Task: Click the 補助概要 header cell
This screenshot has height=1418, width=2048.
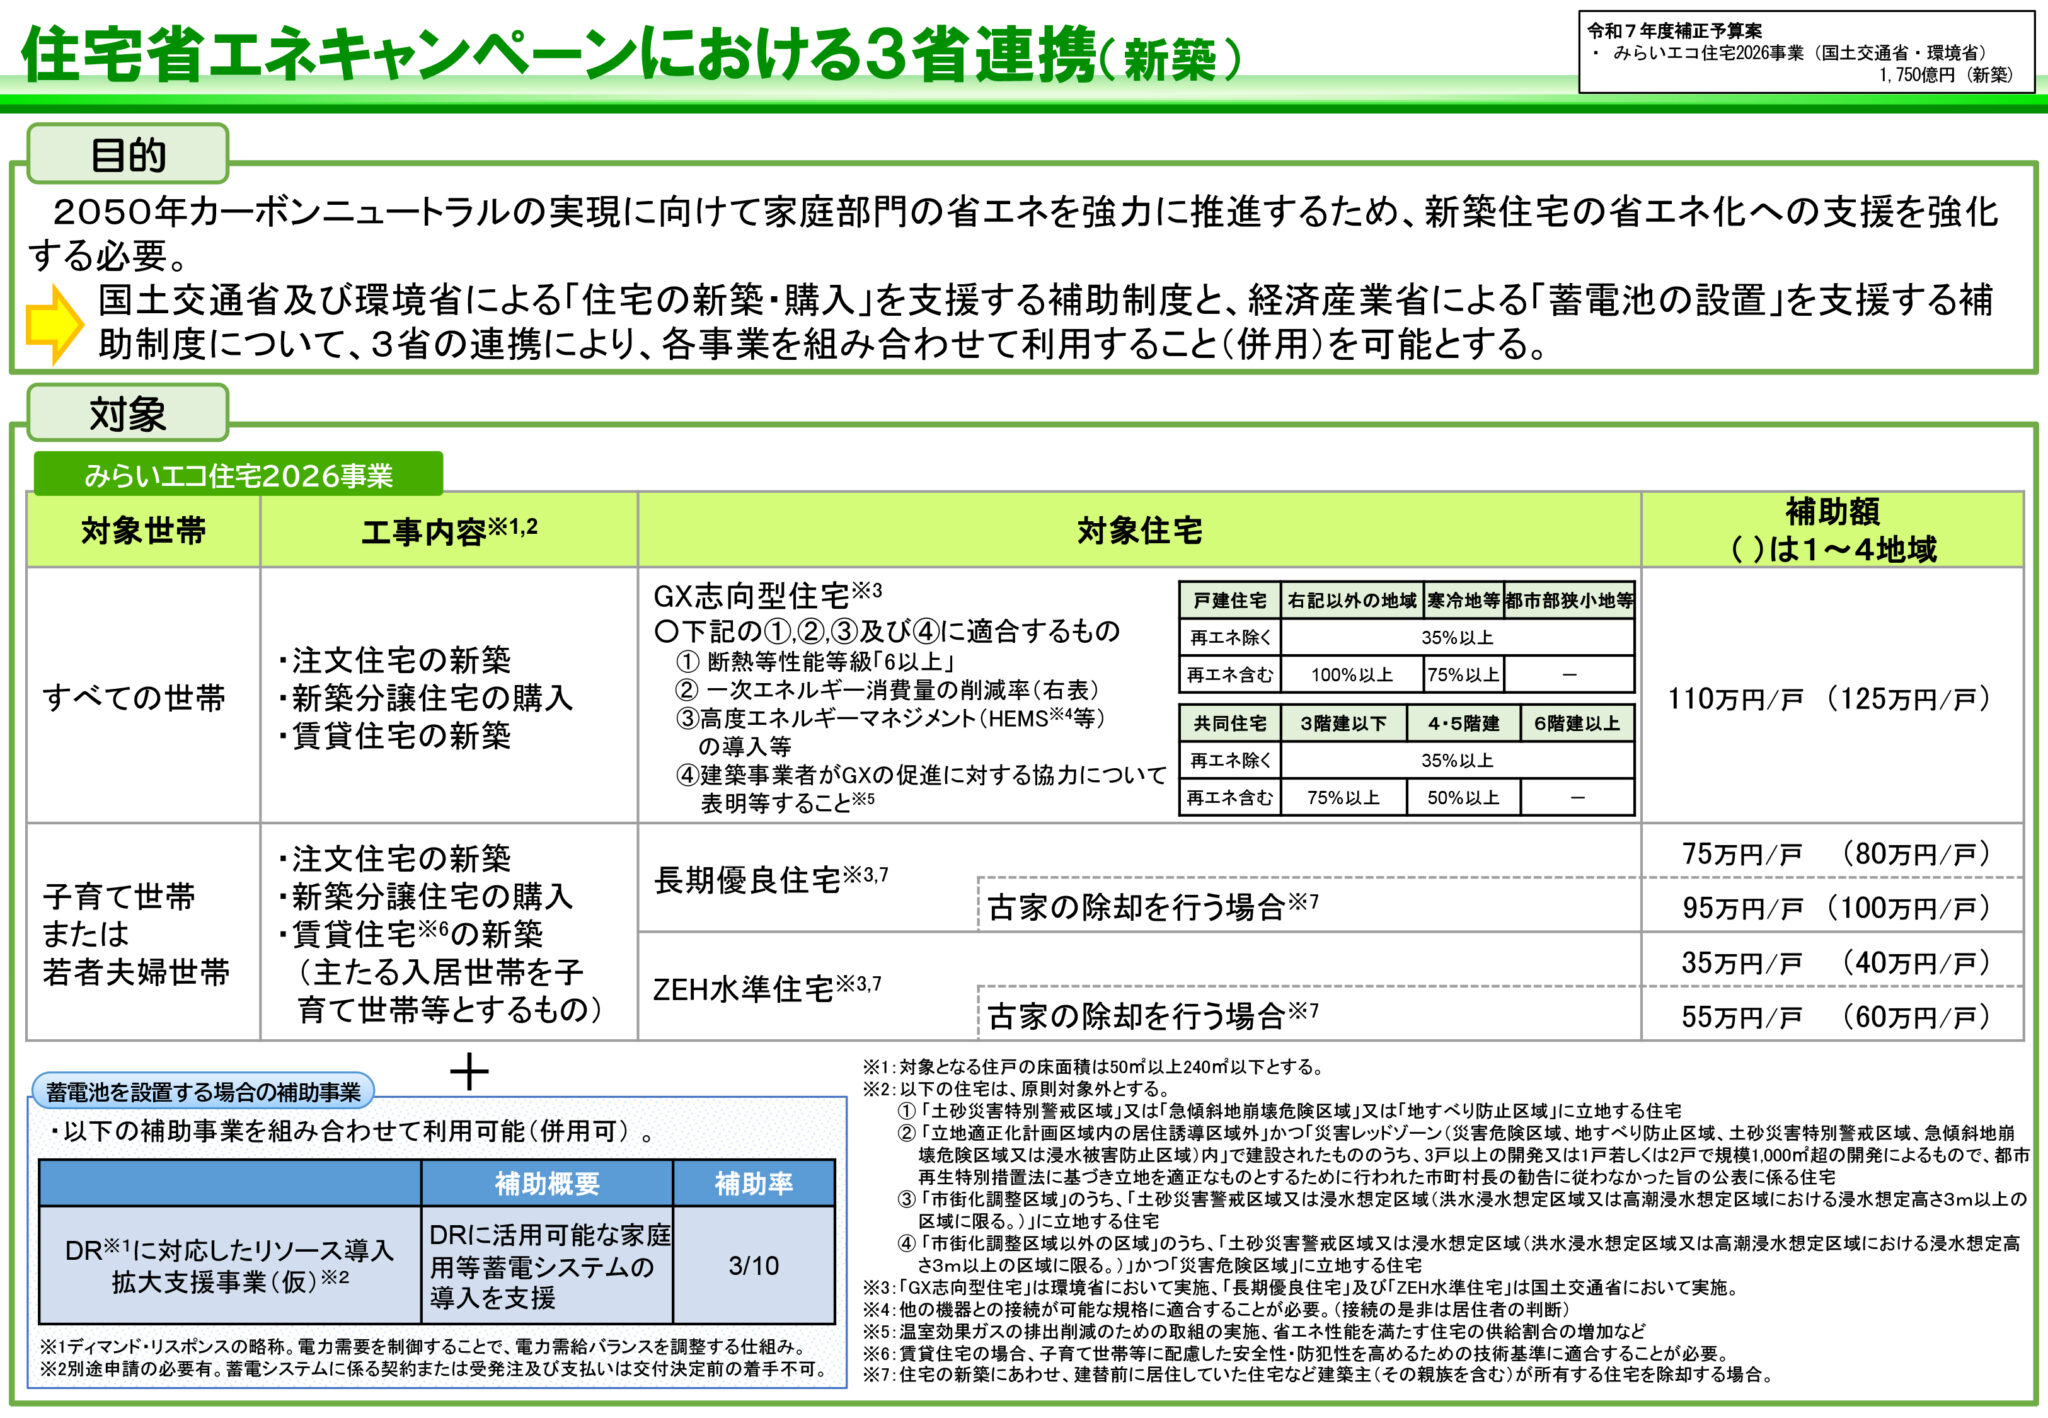Action: point(547,1184)
